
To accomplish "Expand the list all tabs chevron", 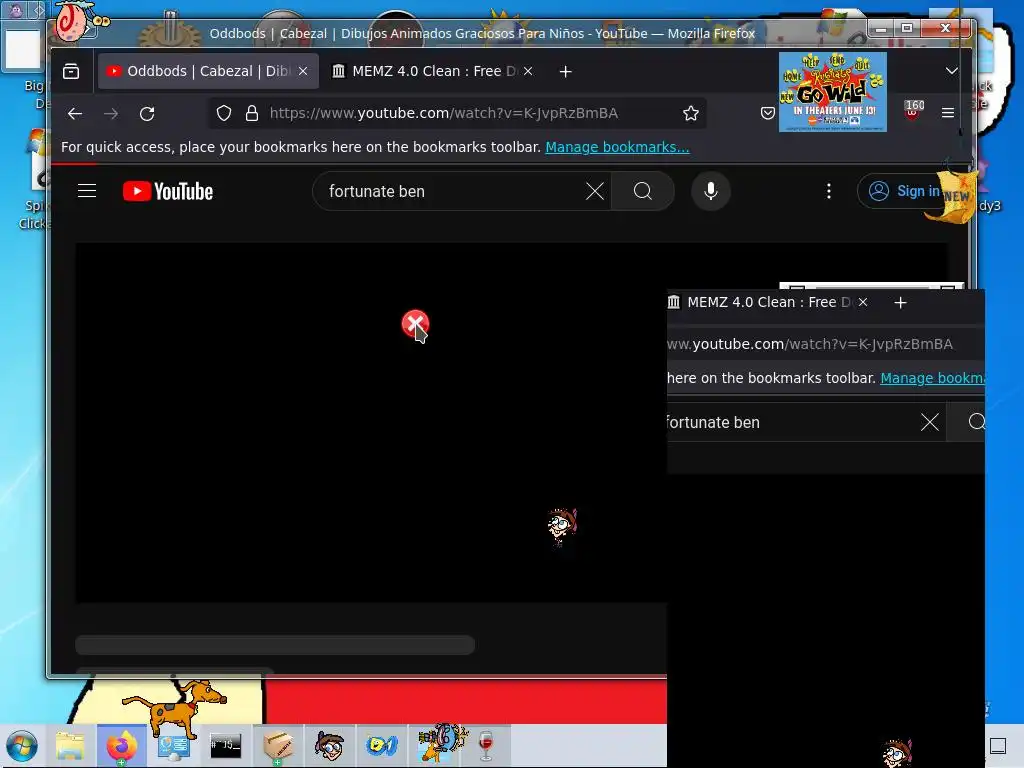I will pyautogui.click(x=952, y=71).
